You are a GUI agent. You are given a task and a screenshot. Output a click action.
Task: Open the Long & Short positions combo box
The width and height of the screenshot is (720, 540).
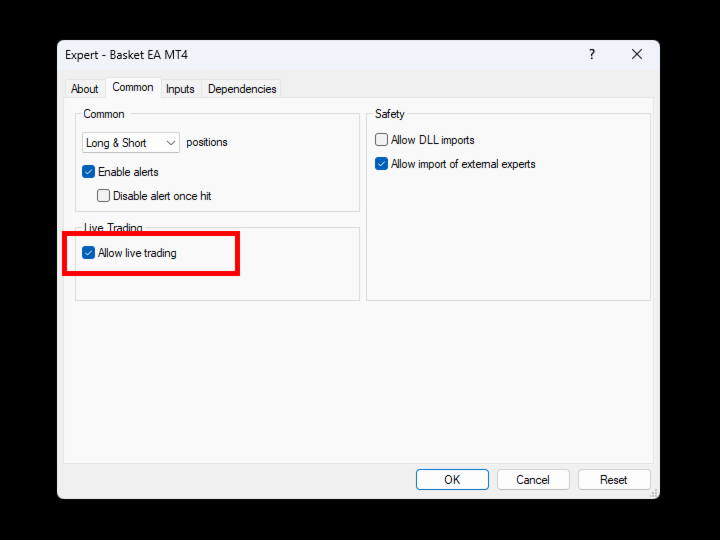tap(131, 143)
